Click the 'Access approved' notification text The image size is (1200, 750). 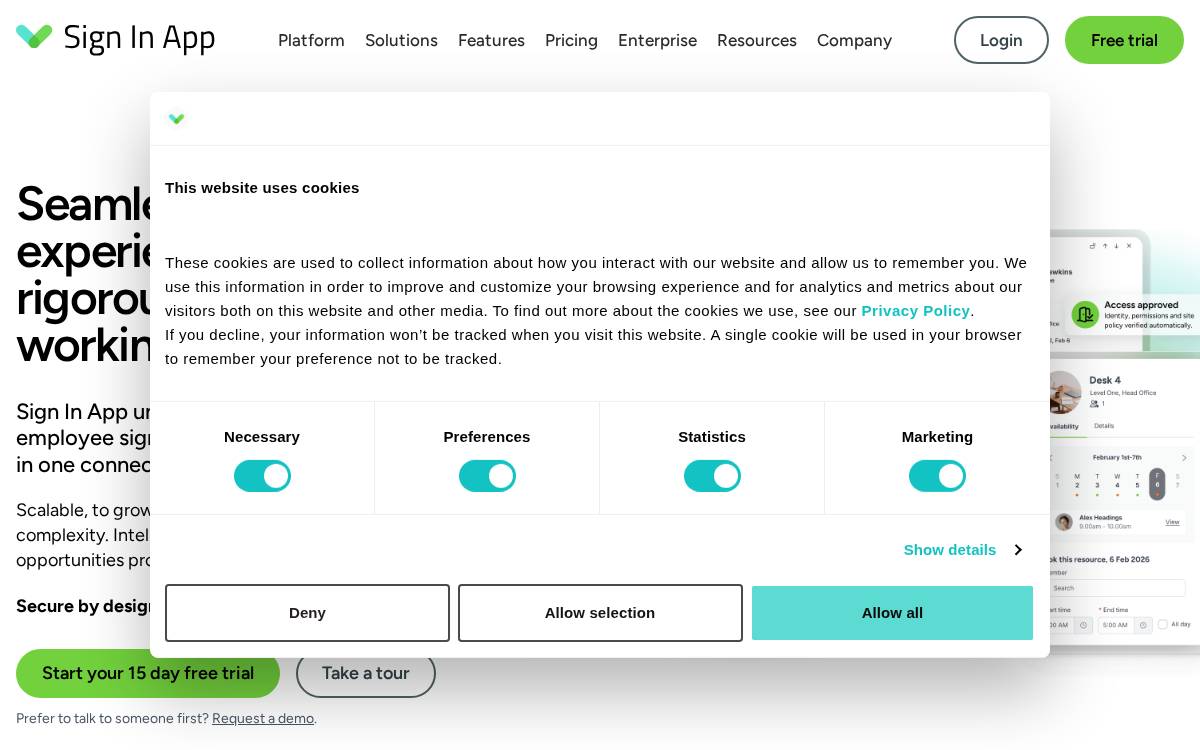[1141, 305]
